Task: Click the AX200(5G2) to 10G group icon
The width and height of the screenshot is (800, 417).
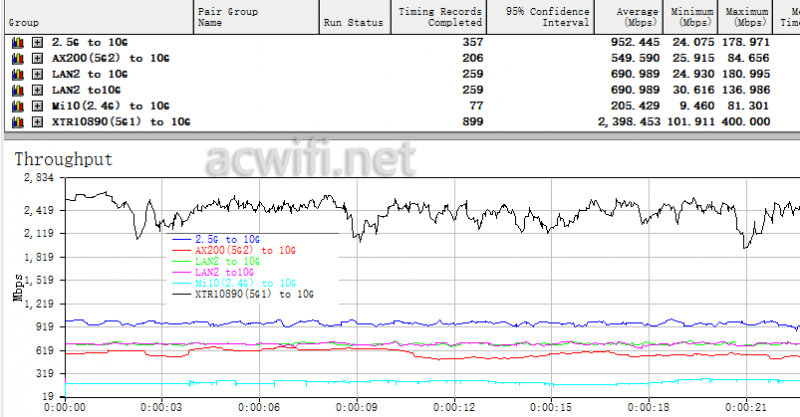Action: (18, 58)
